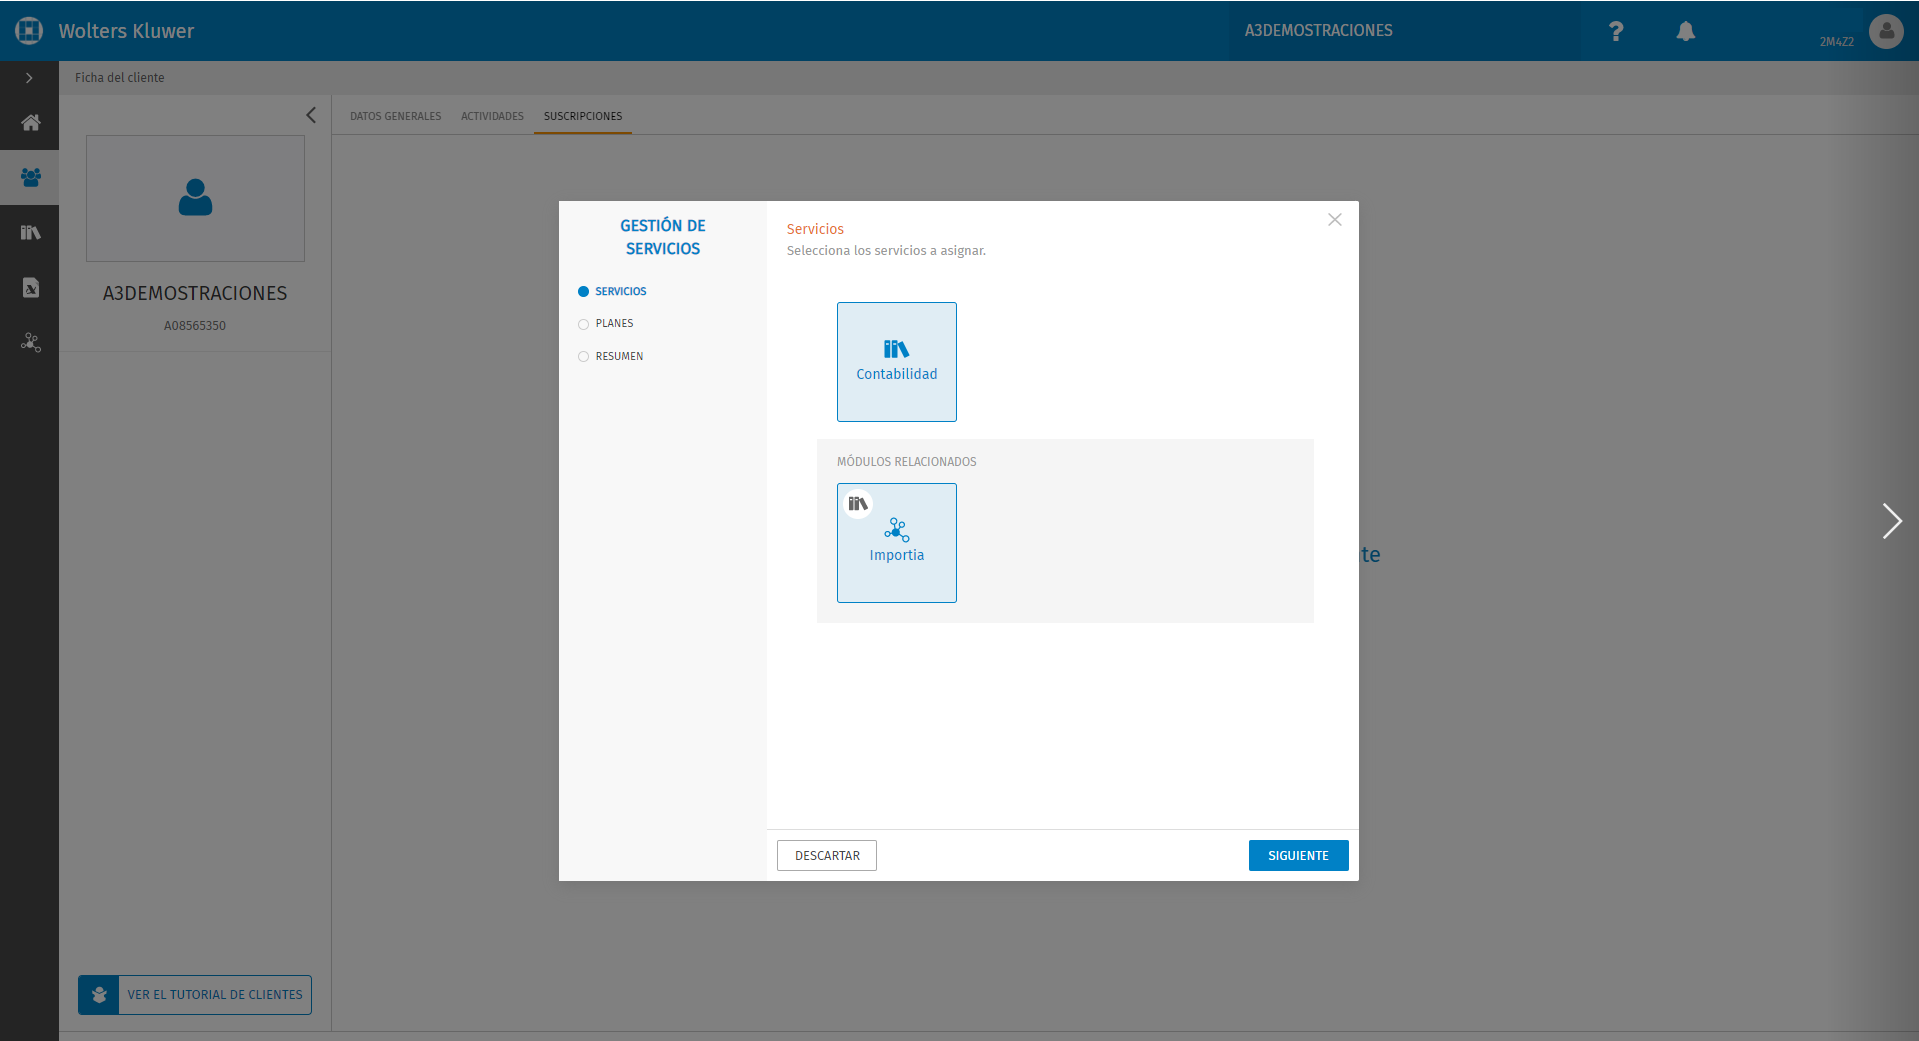Open the Home icon in the sidebar
Viewport: 1919px width, 1041px height.
coord(30,123)
